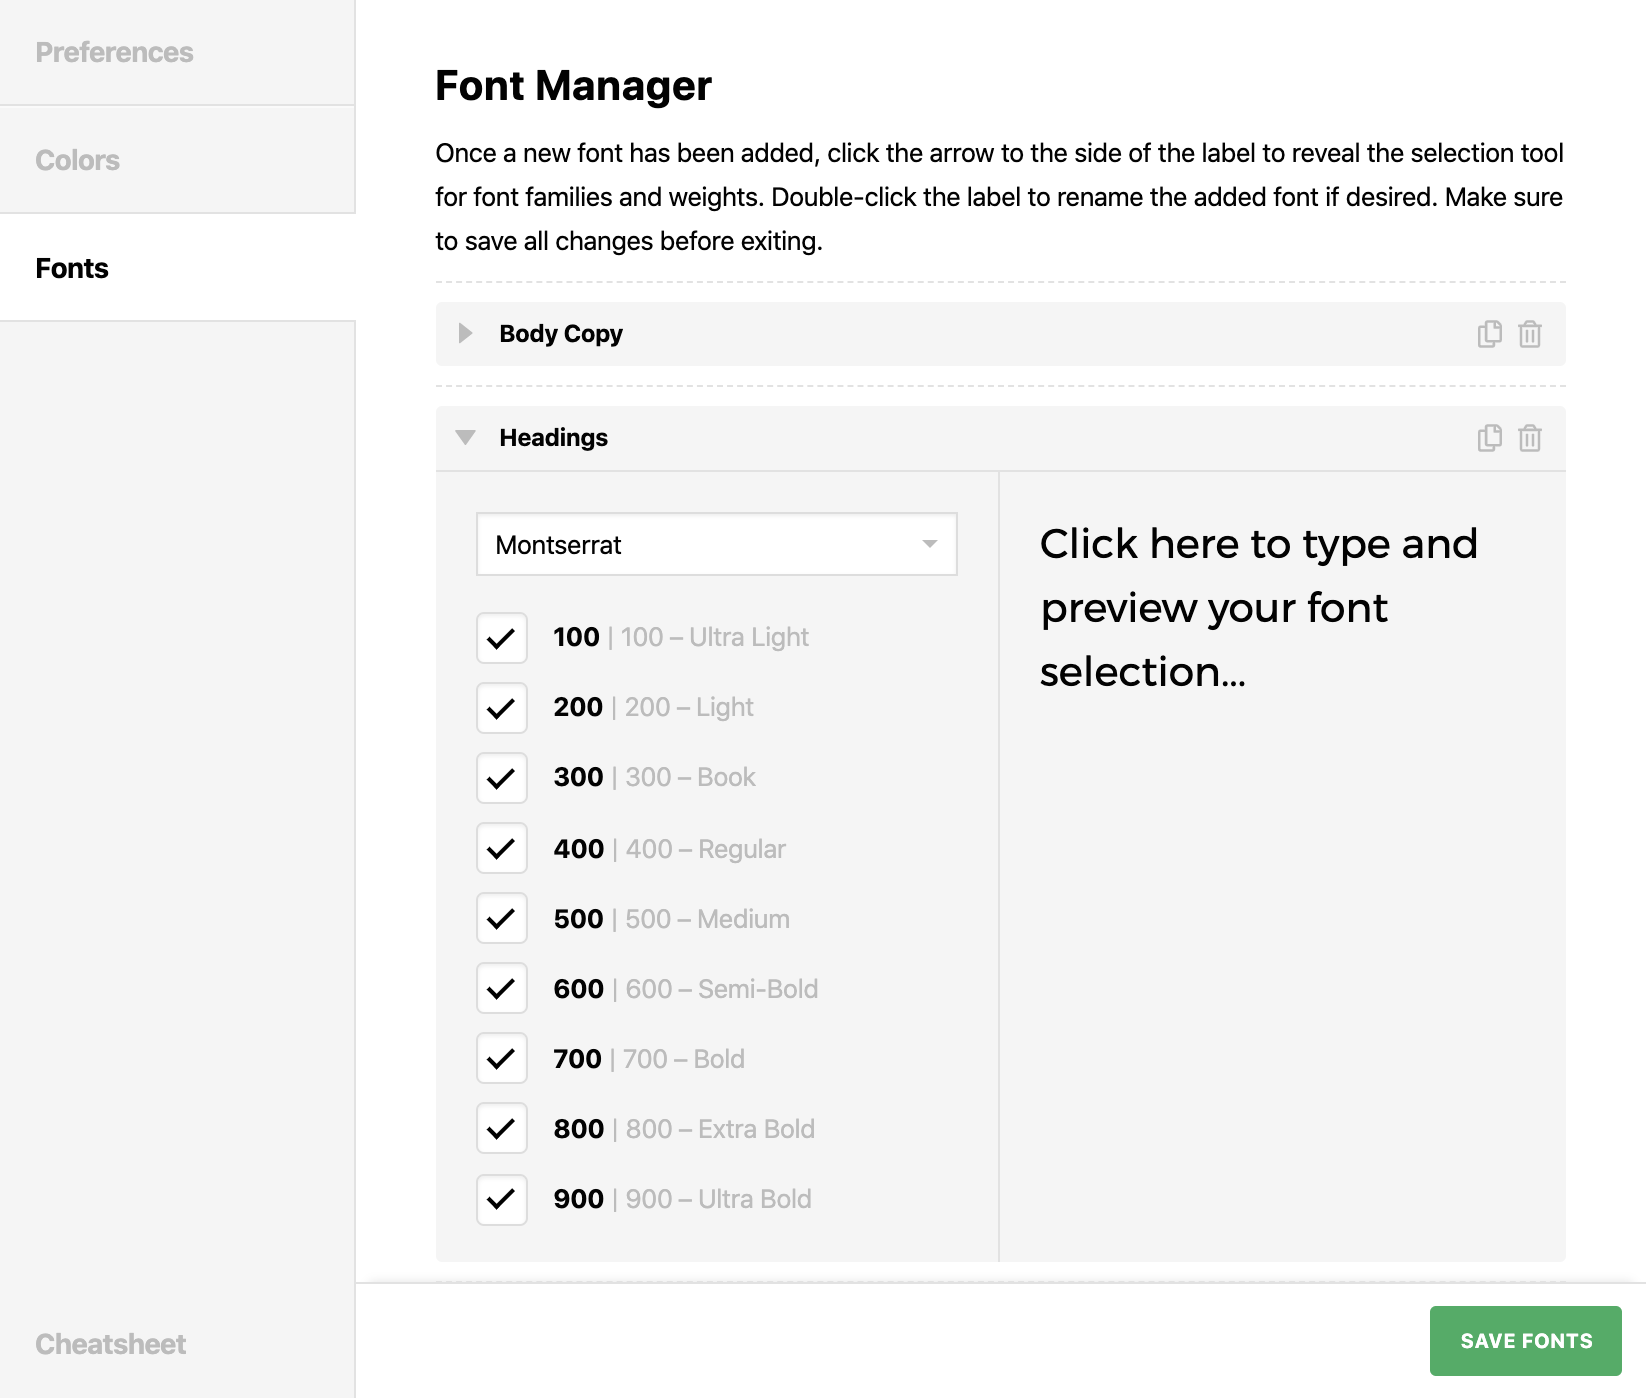Collapse the Headings section arrow

[465, 438]
